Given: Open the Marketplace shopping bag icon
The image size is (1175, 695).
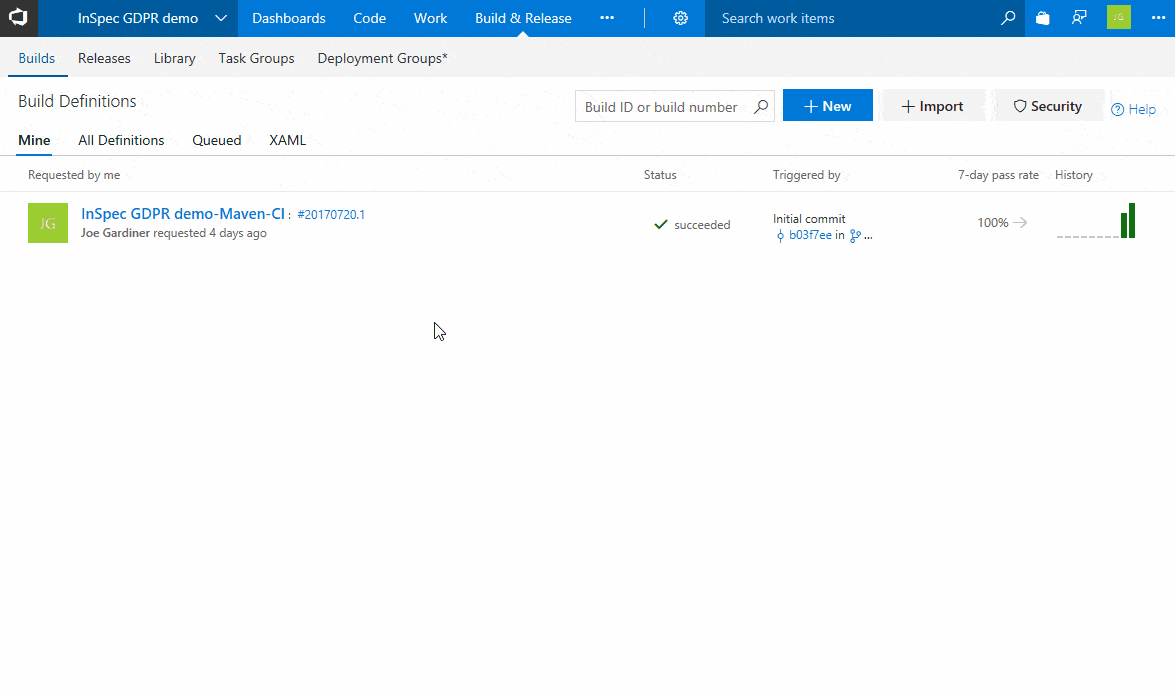Looking at the screenshot, I should tap(1043, 18).
